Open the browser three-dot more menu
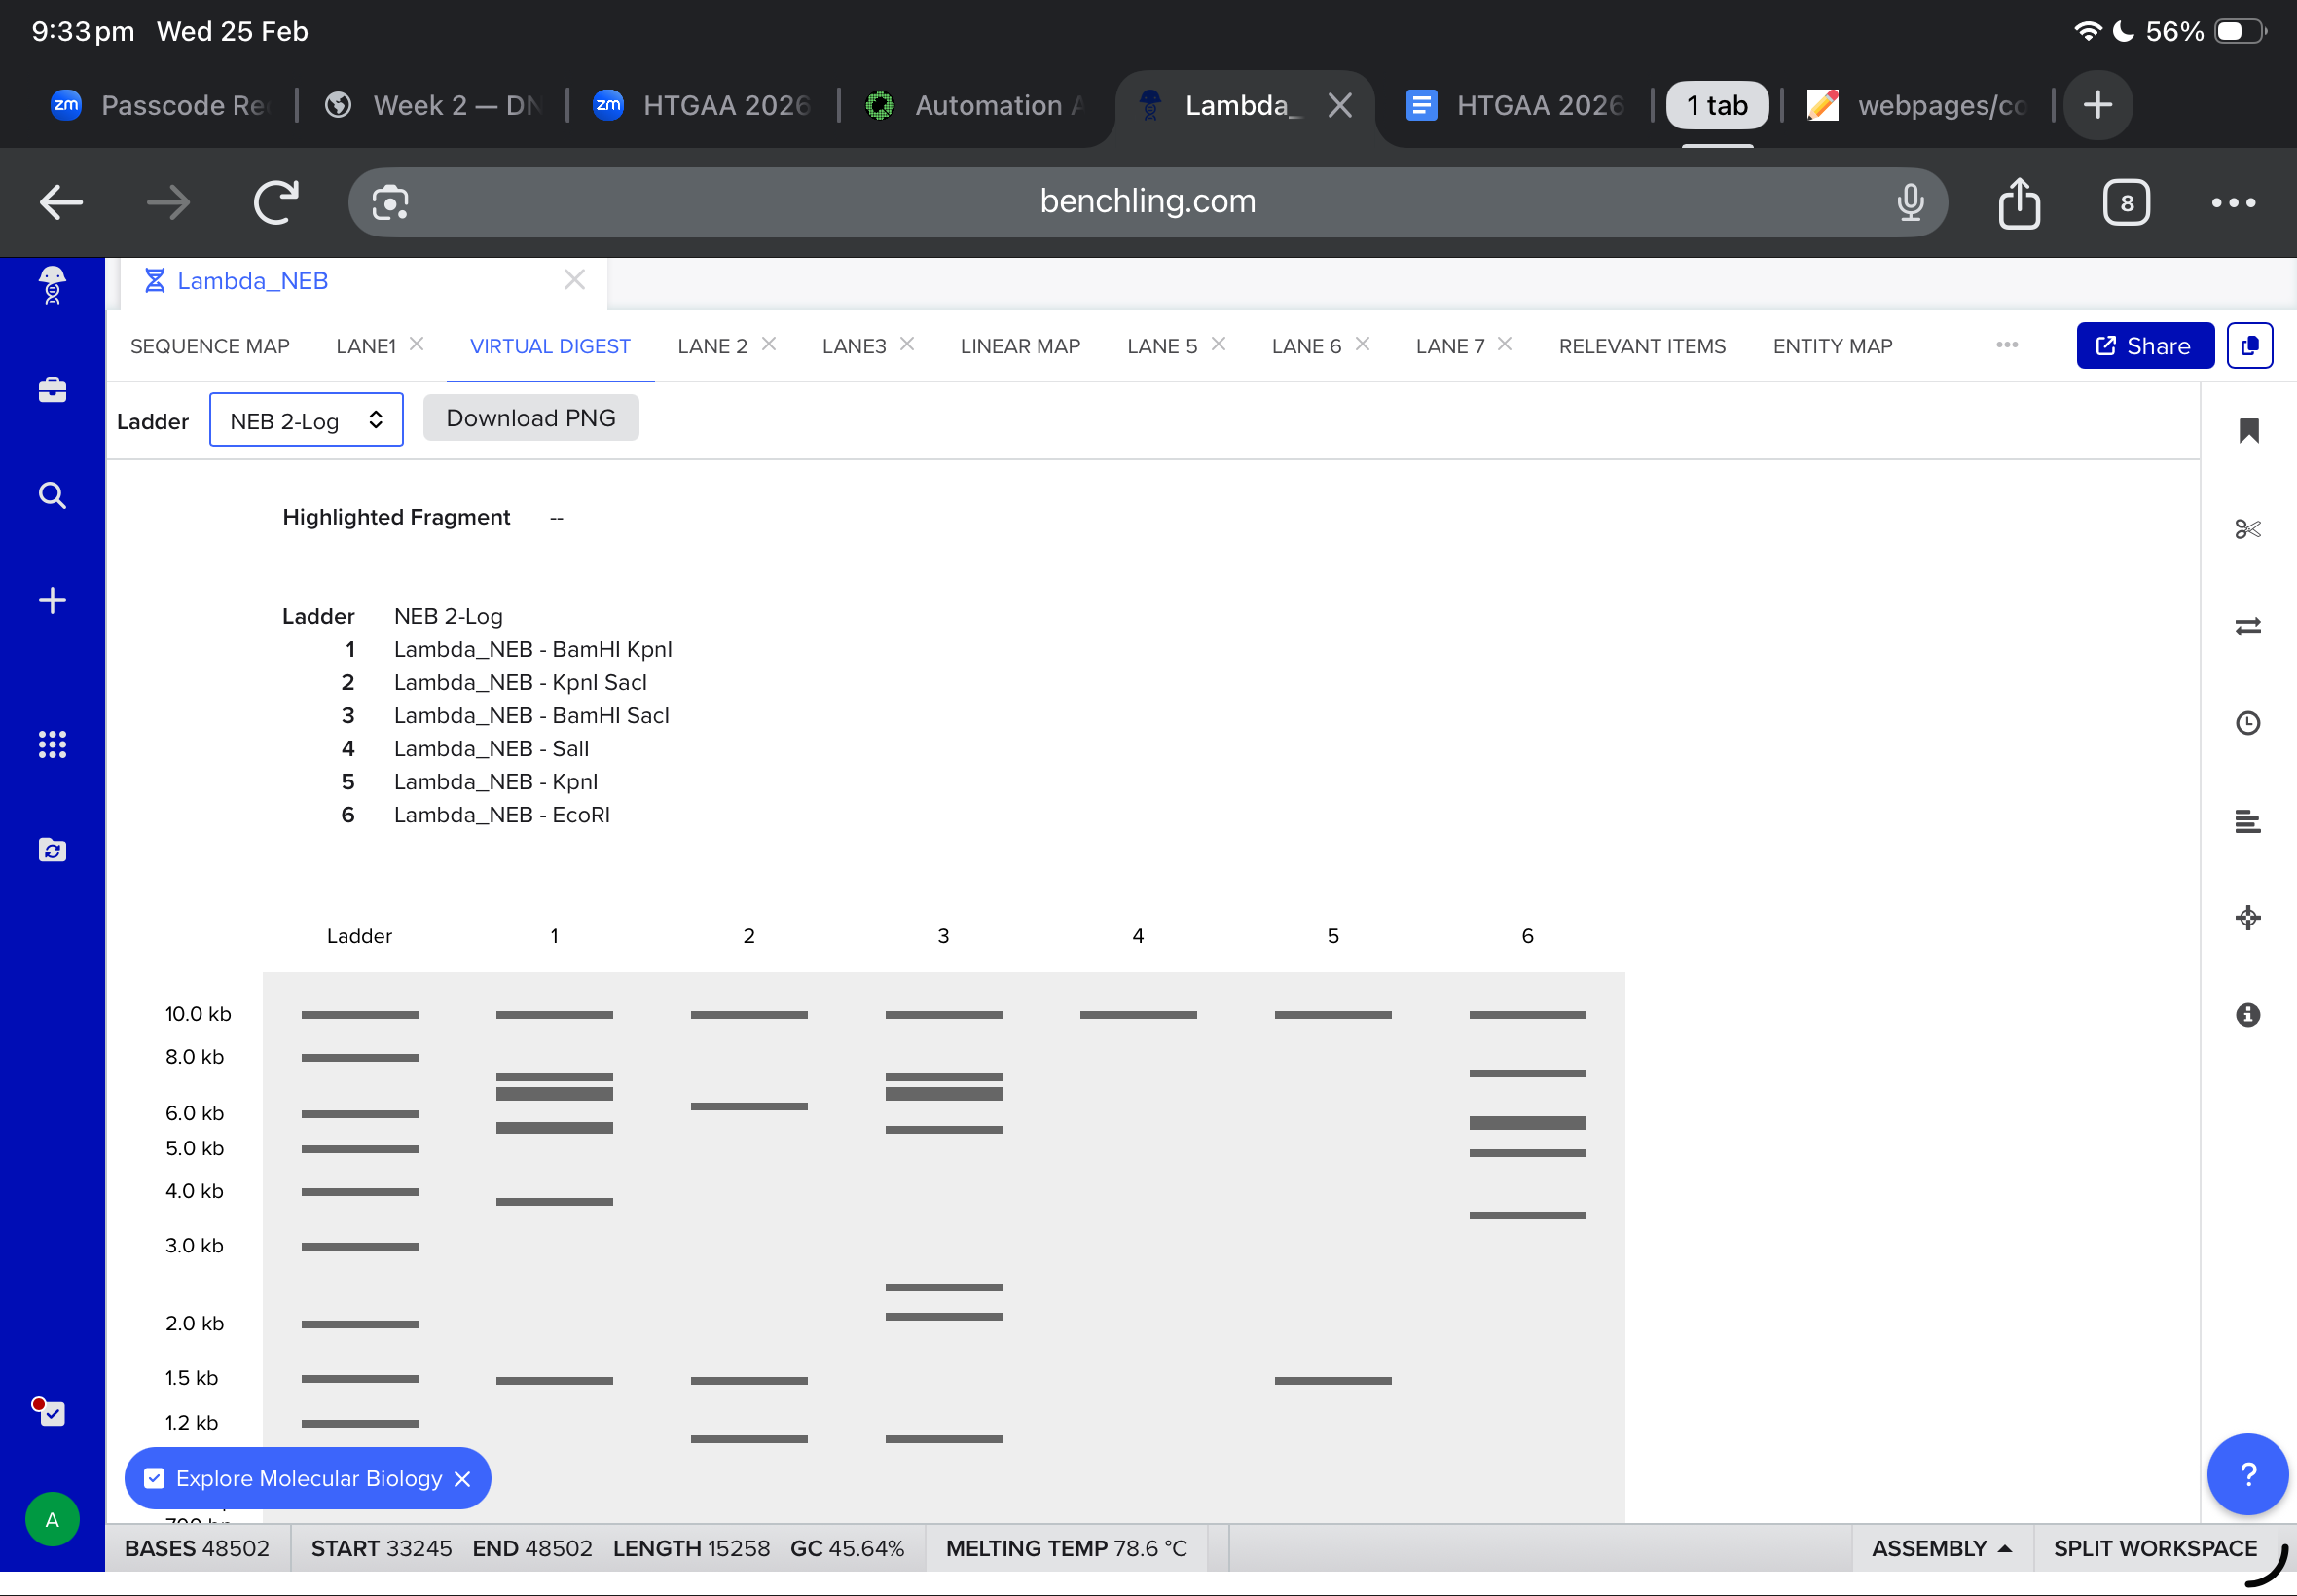 click(2233, 203)
